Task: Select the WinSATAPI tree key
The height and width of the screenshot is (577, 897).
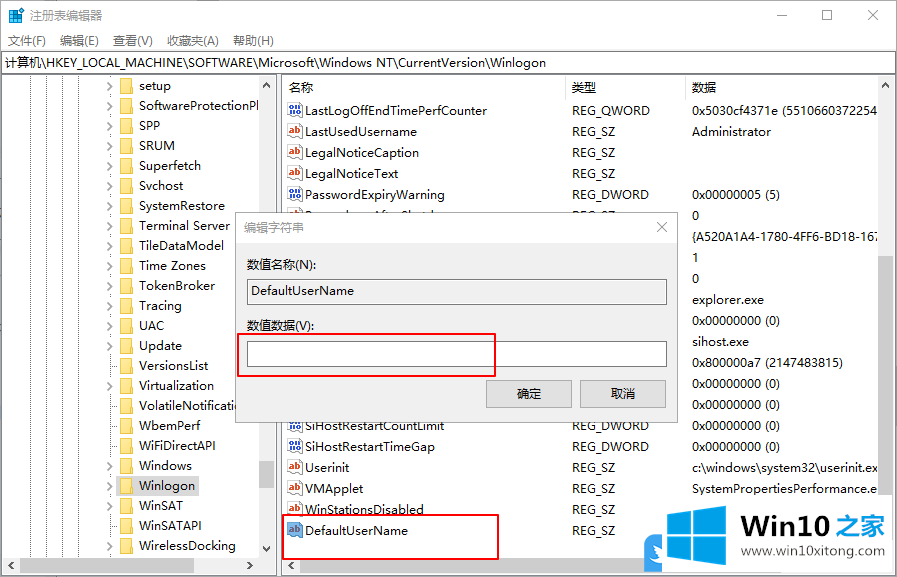Action: [170, 526]
